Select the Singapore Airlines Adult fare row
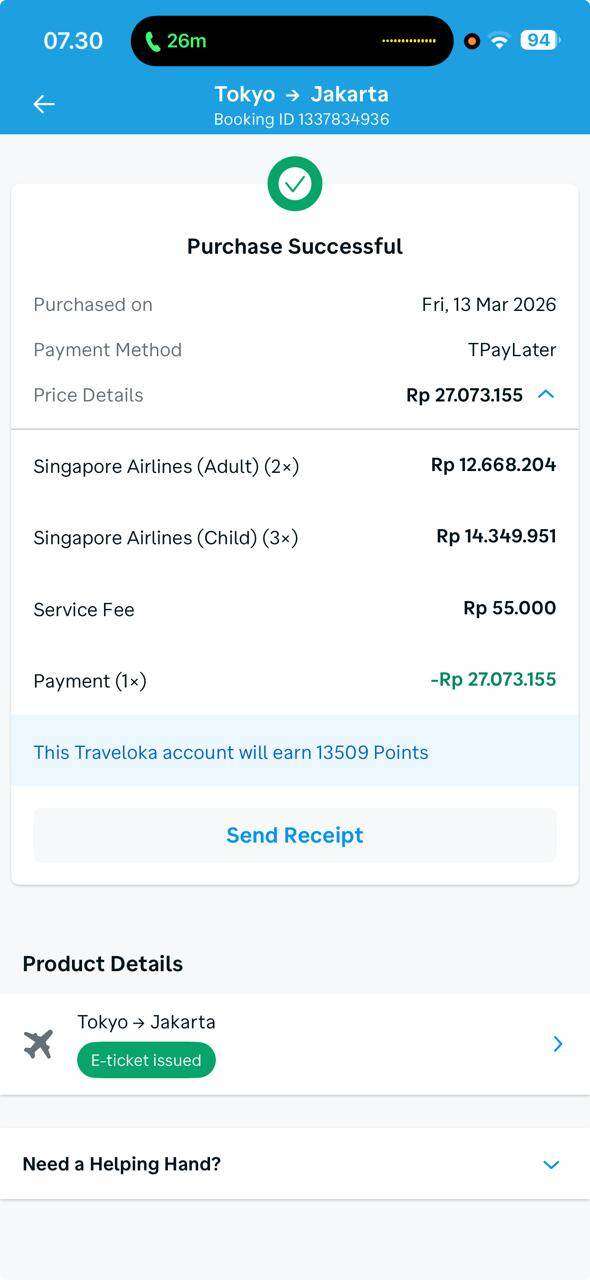The width and height of the screenshot is (590, 1280). click(294, 465)
